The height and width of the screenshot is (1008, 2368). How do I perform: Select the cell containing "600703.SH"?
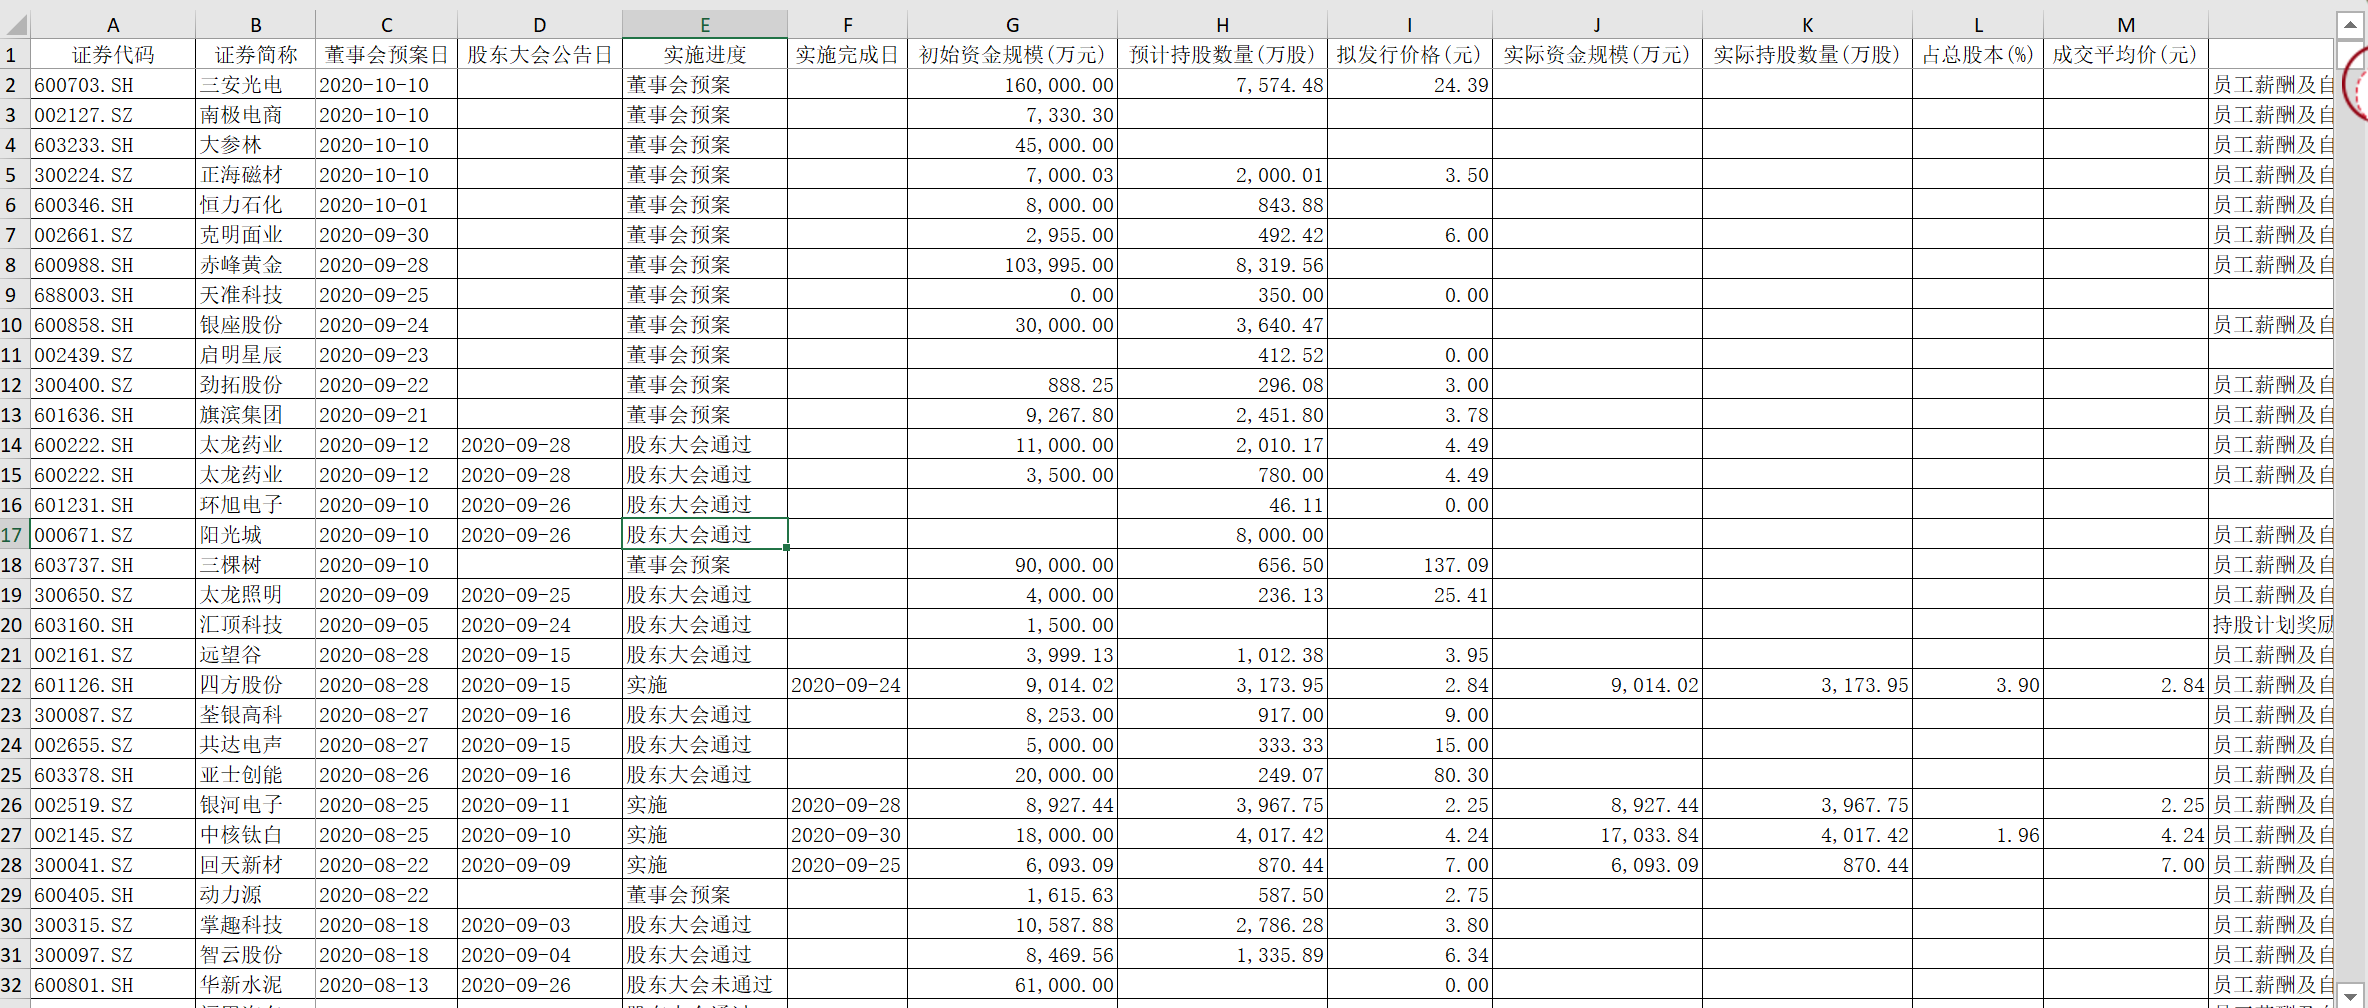pos(113,84)
